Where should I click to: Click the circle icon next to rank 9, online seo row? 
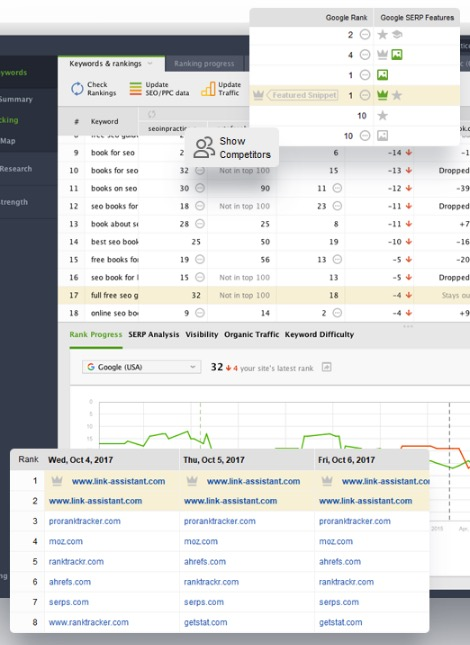(200, 313)
